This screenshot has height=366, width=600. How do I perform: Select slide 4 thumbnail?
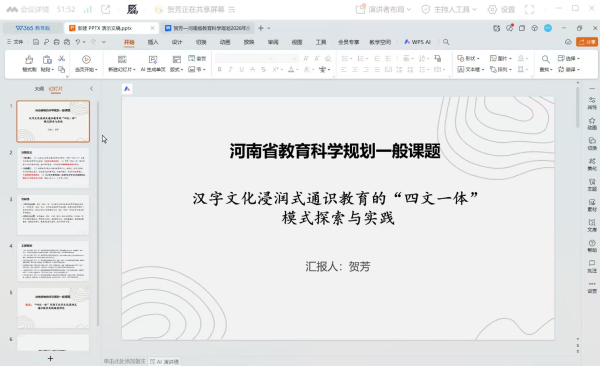pos(53,261)
